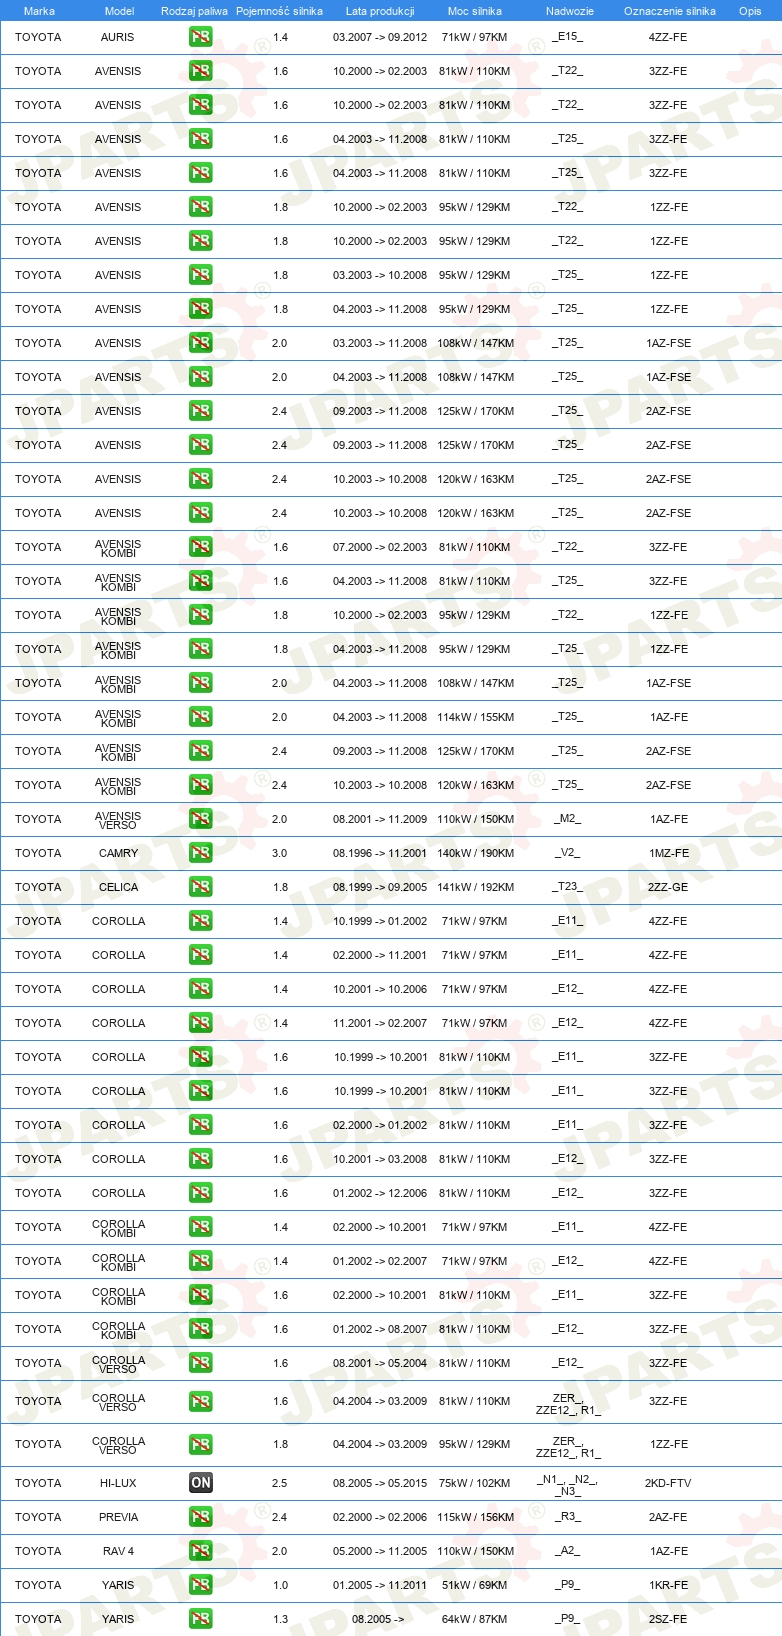Click PB icon for COROLLA 1.6 10.2001 -> 03.2008
Image resolution: width=782 pixels, height=1636 pixels.
201,1159
